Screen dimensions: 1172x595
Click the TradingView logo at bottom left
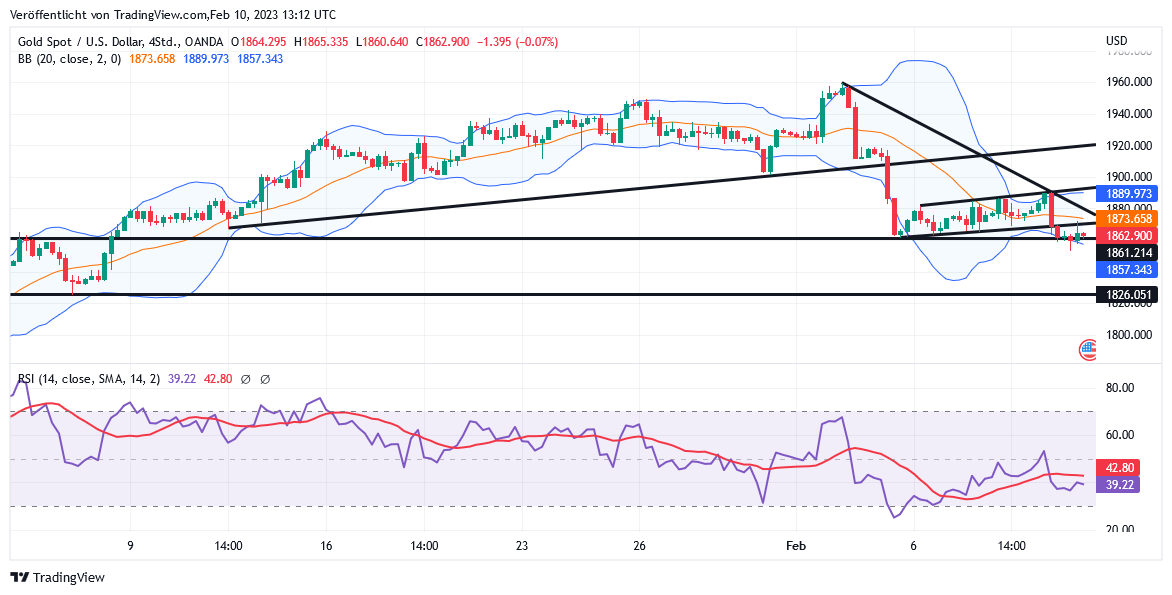[57, 577]
